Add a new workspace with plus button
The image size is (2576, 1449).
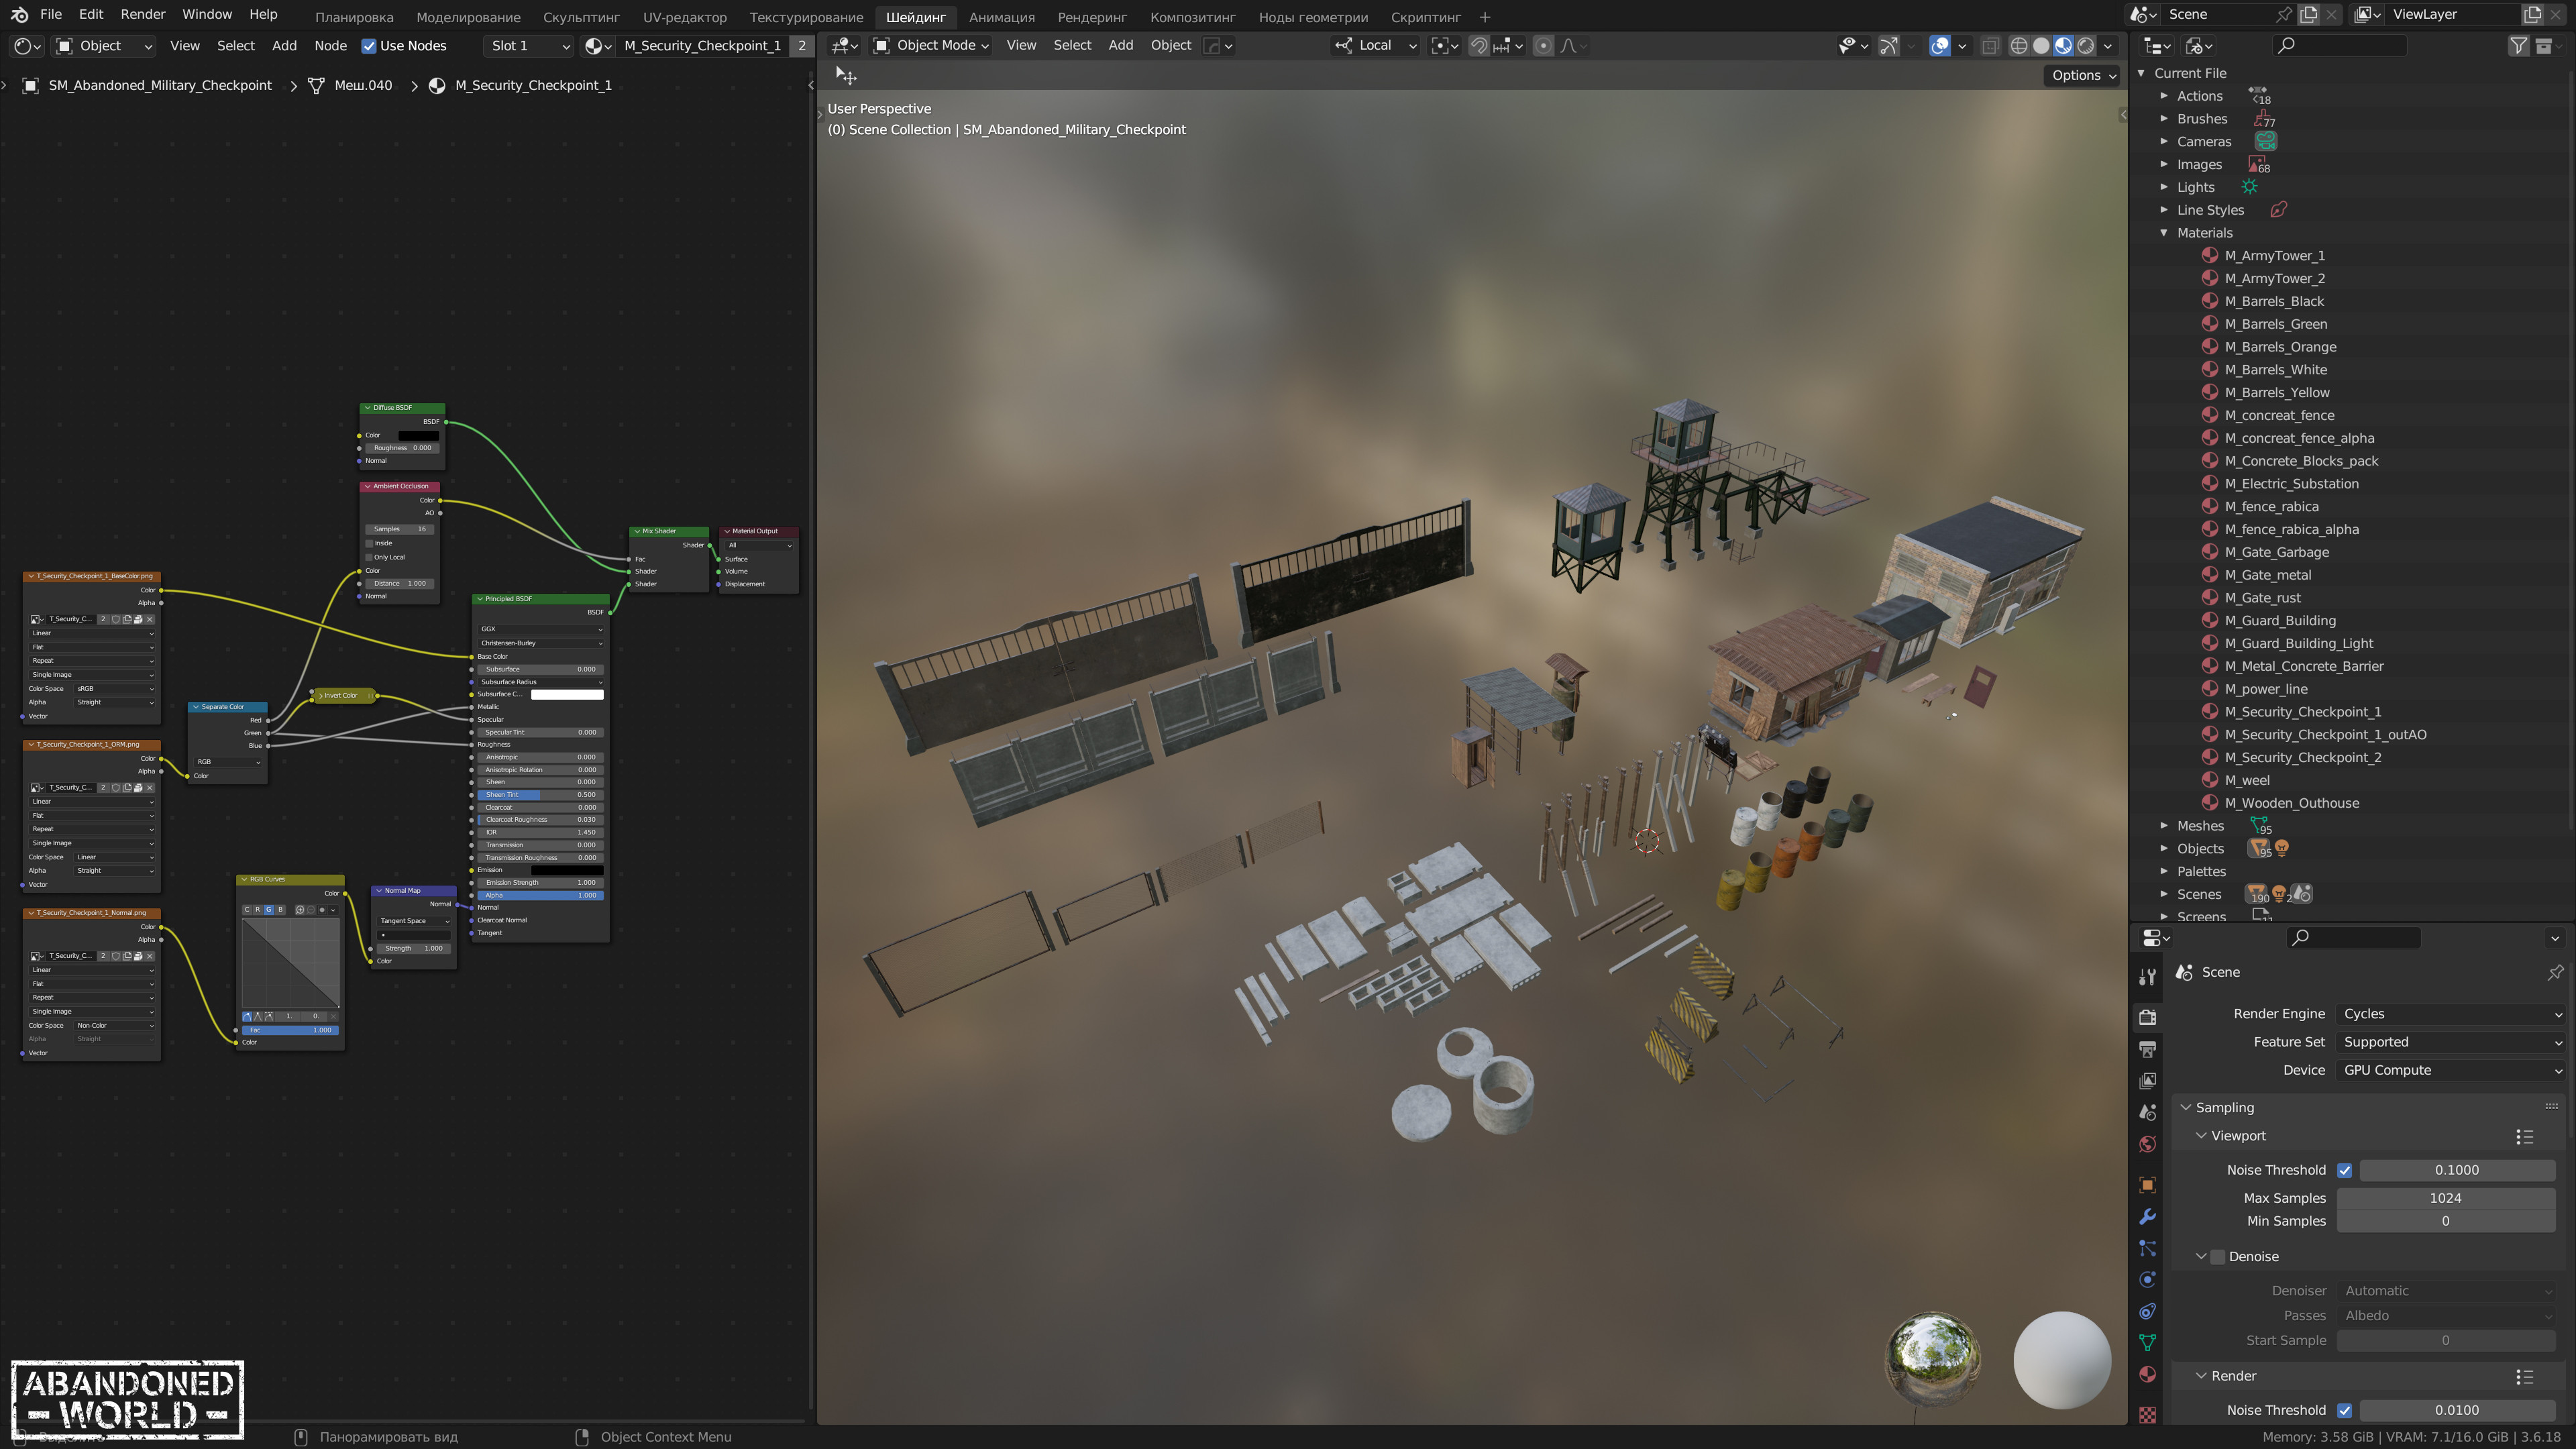pyautogui.click(x=1485, y=17)
